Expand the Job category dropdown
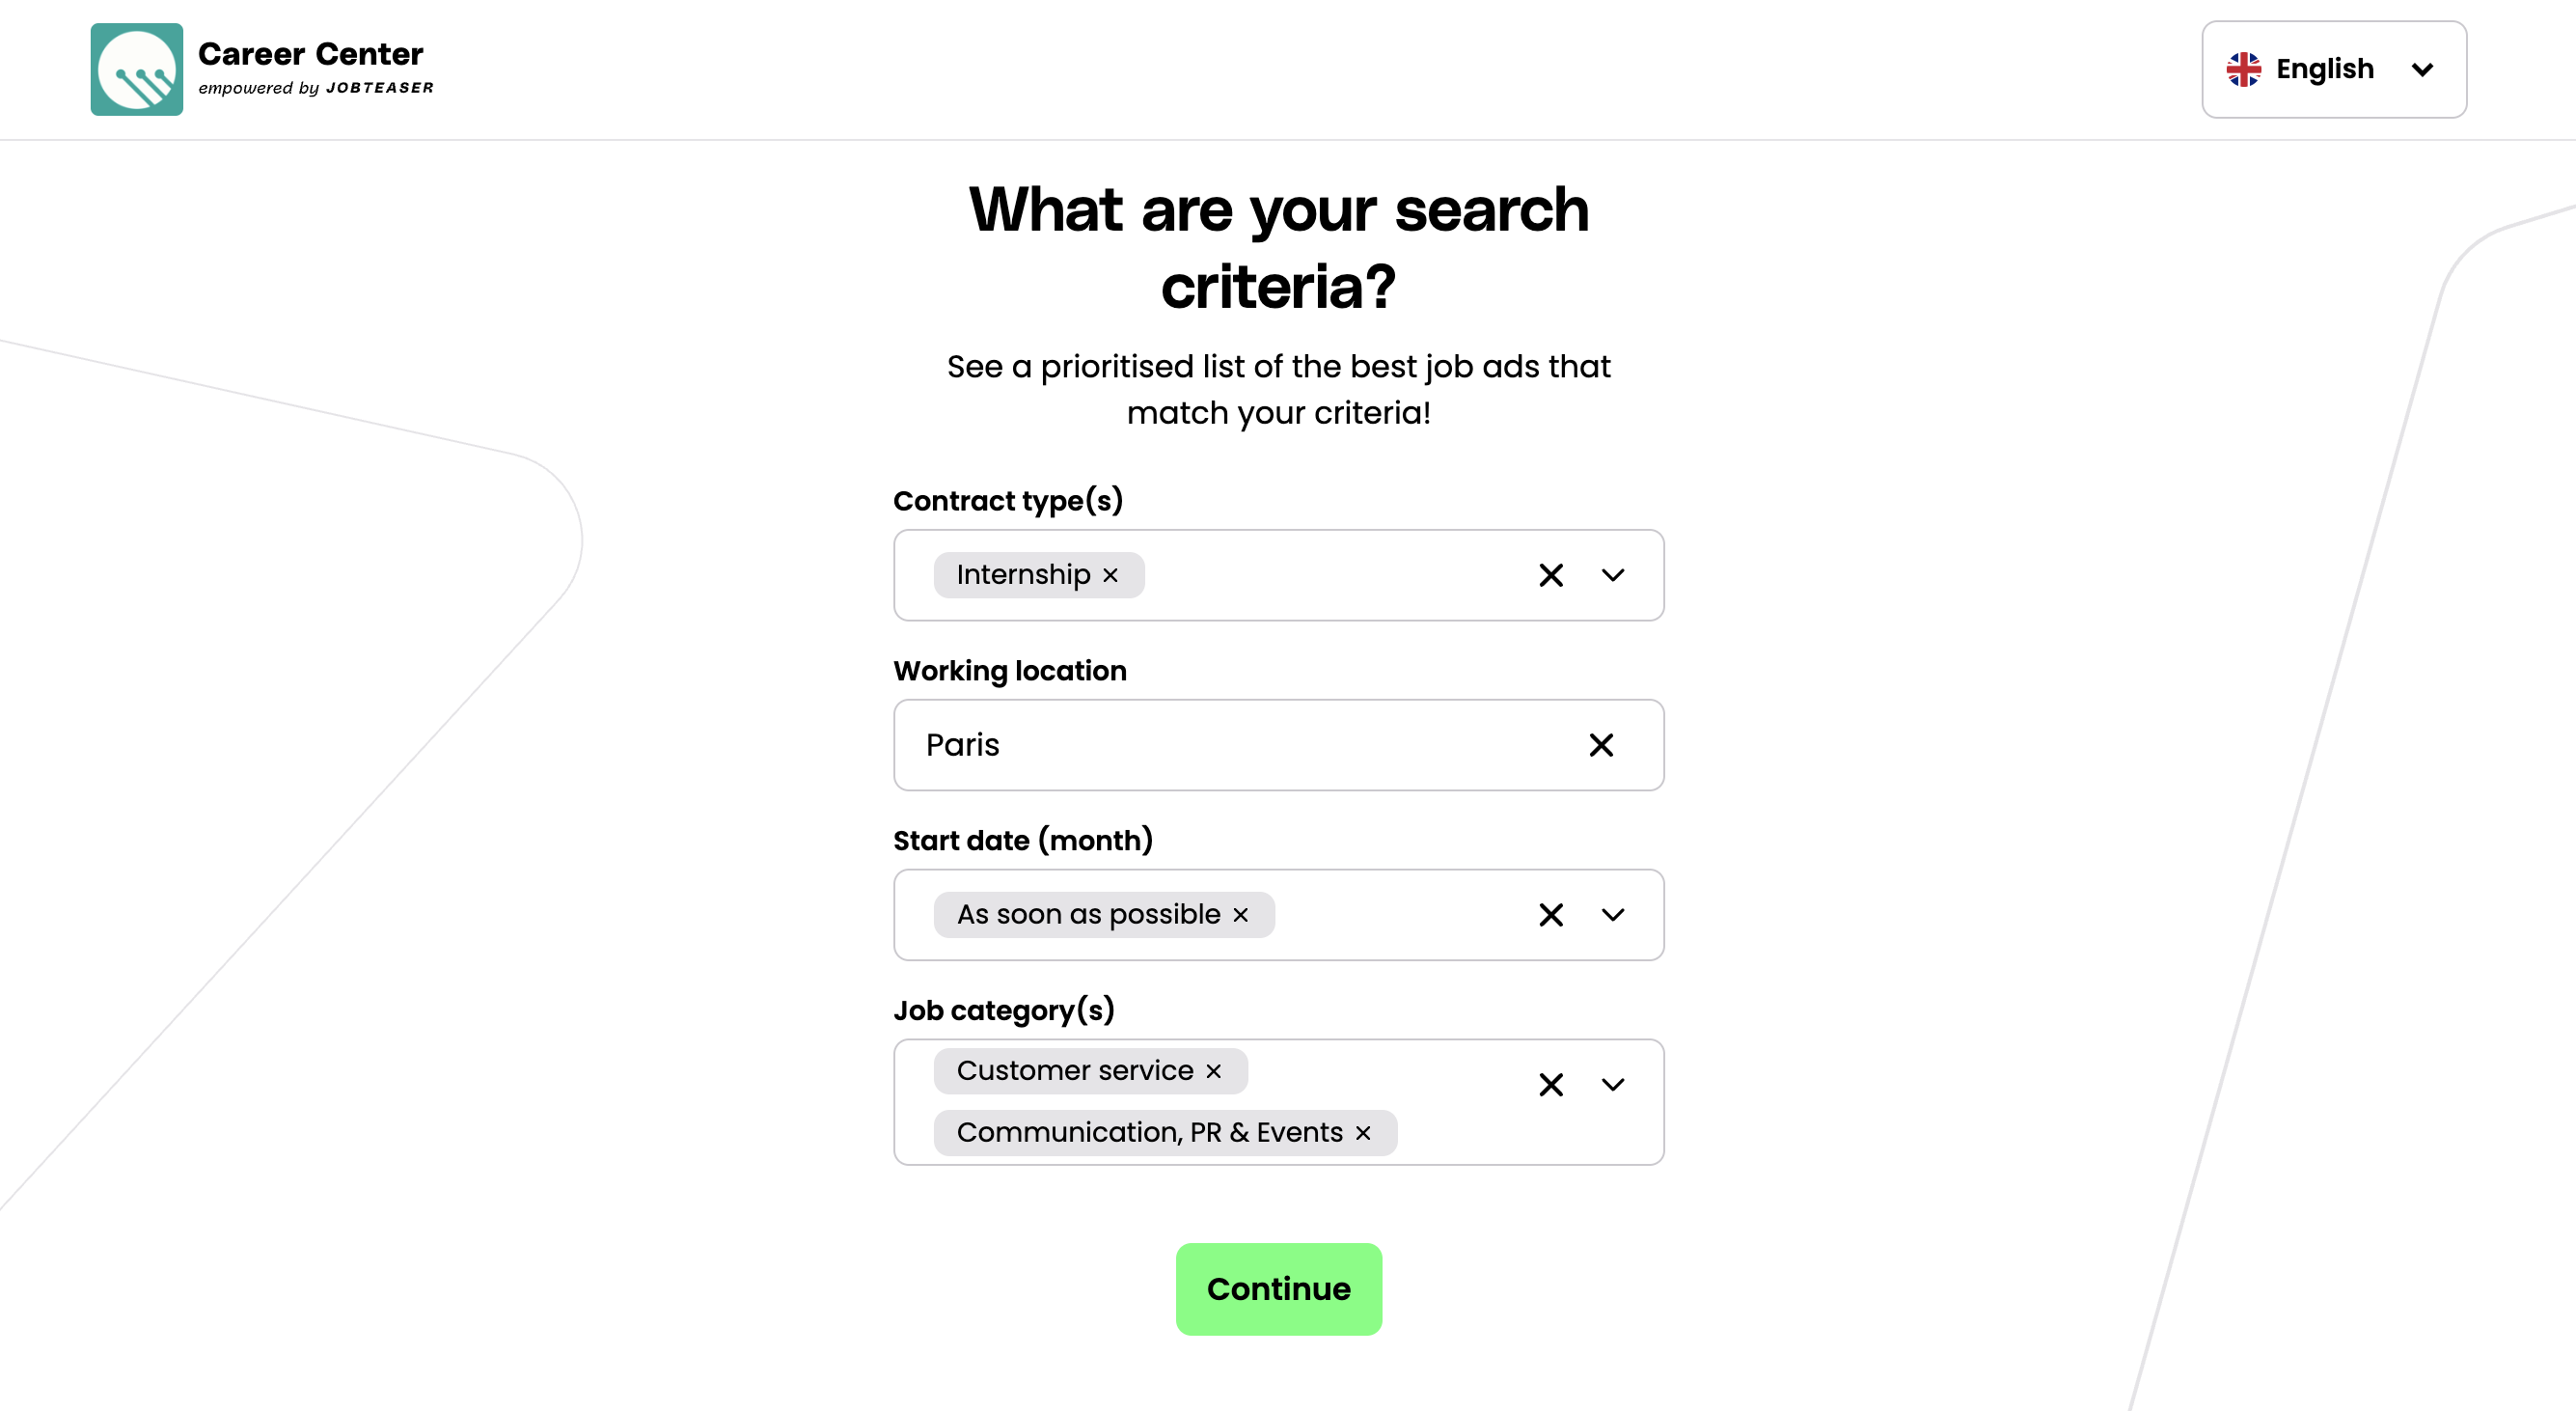This screenshot has height=1411, width=2576. 1612,1085
